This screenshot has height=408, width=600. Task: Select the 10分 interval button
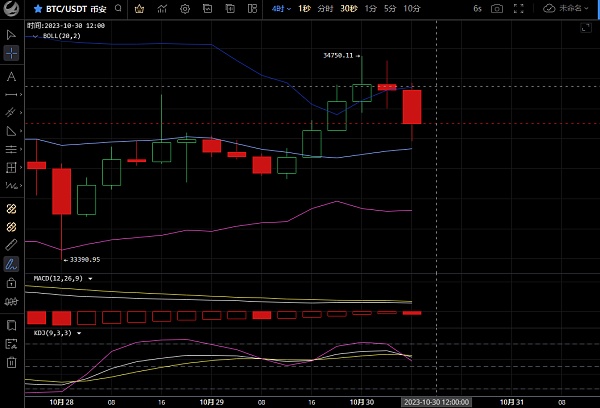click(412, 9)
